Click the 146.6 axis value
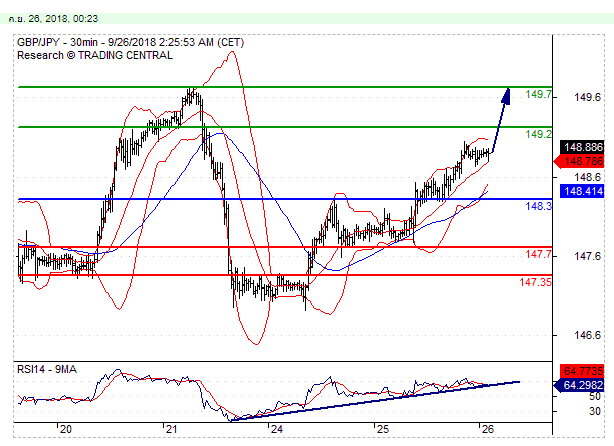The image size is (614, 446). [x=587, y=335]
